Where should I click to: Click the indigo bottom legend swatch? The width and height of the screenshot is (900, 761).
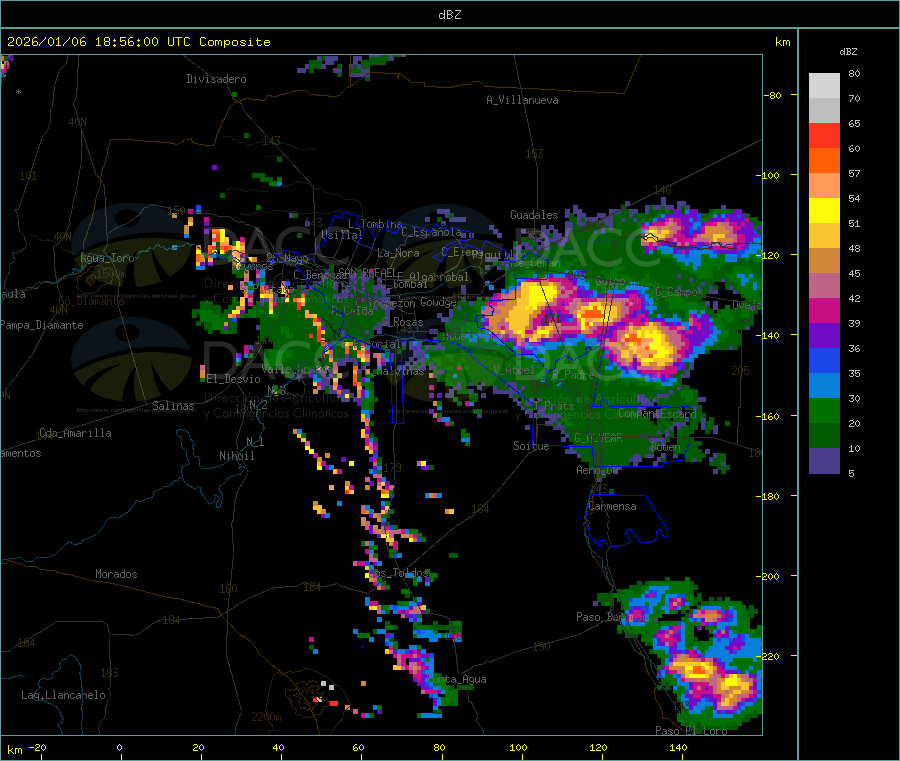coord(824,461)
